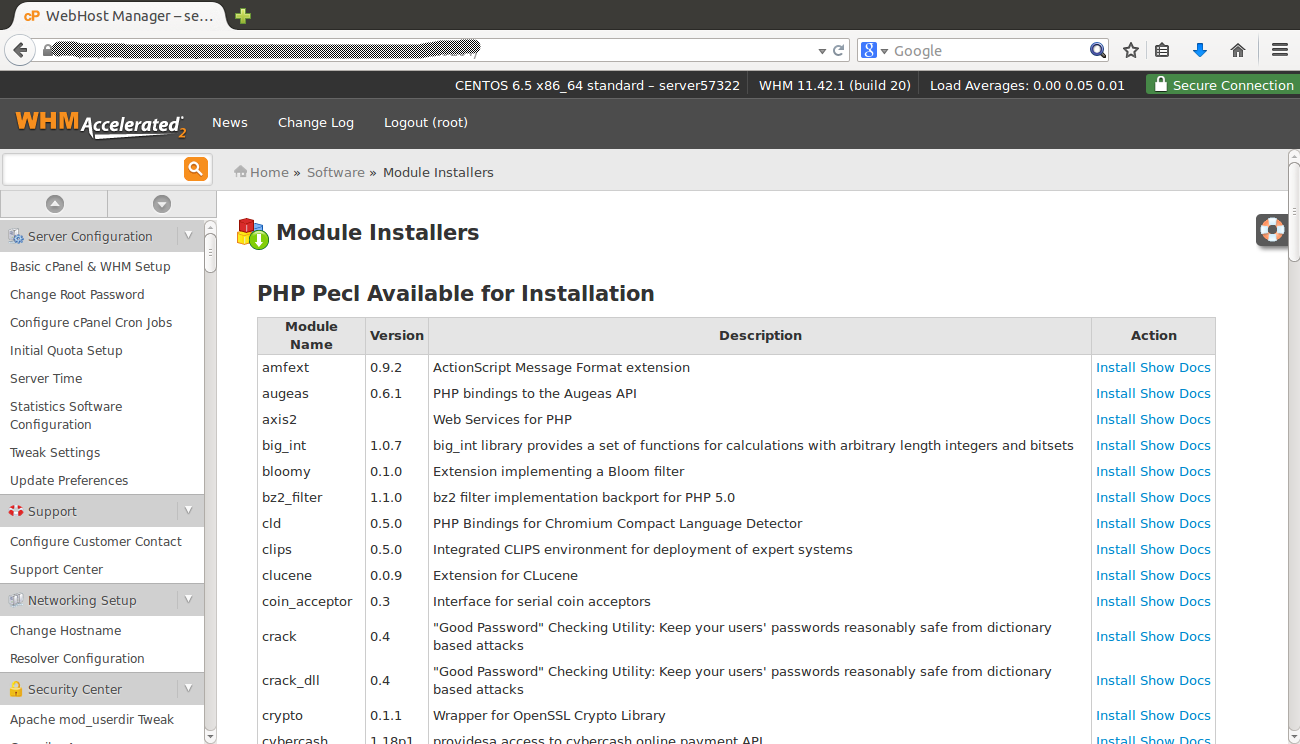Screen dimensions: 1300x744
Task: Open a new browser tab with the plus icon
Action: [x=242, y=16]
